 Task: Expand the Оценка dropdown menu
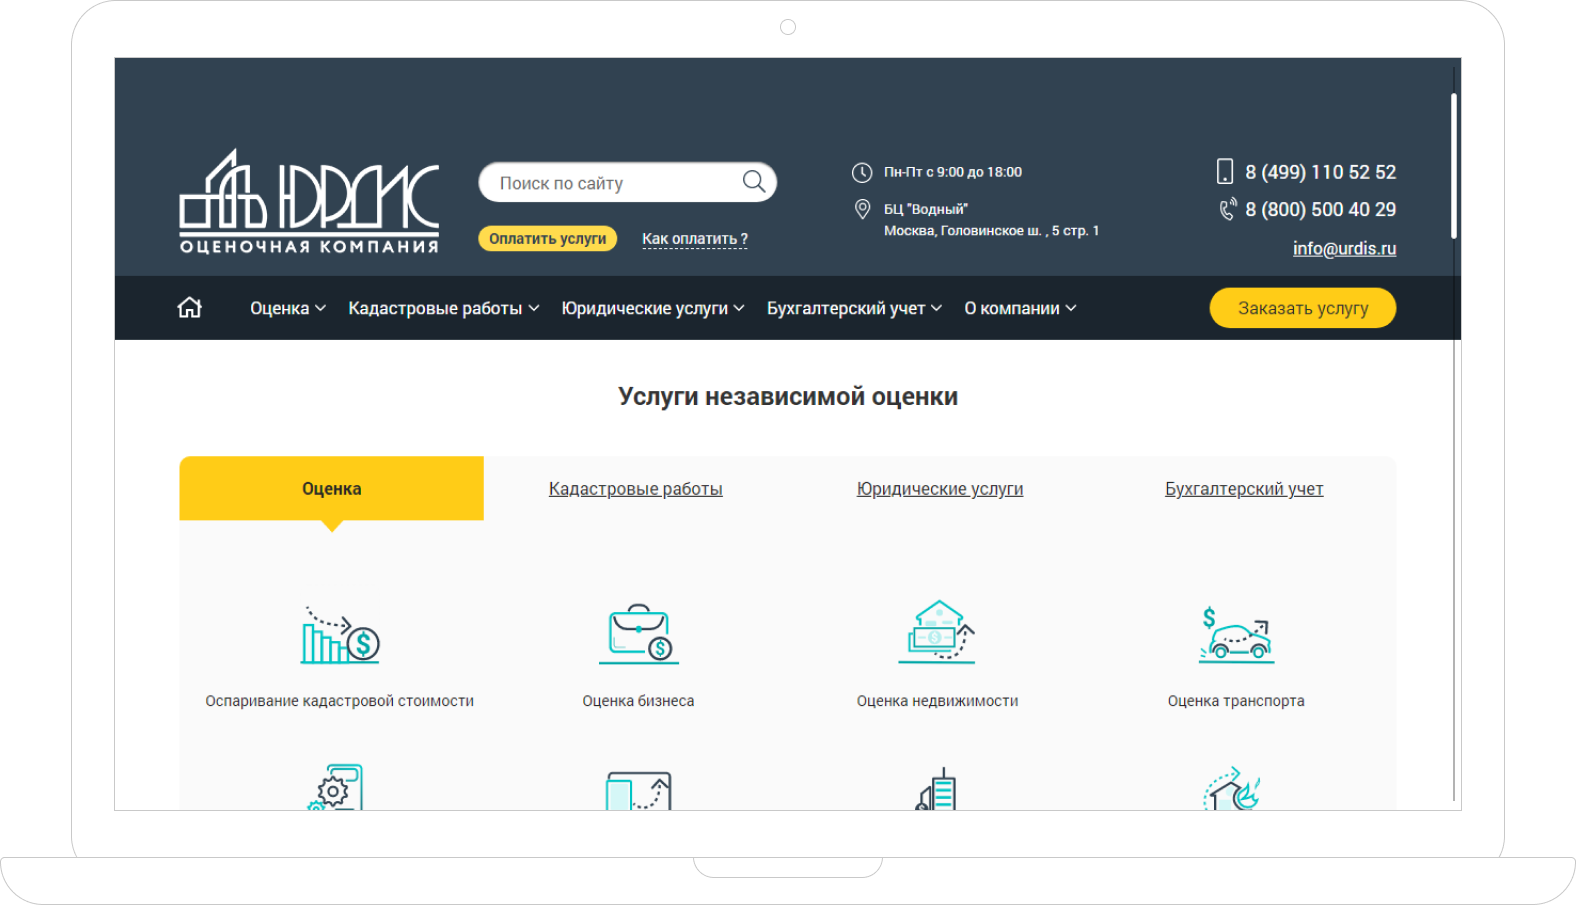click(287, 308)
